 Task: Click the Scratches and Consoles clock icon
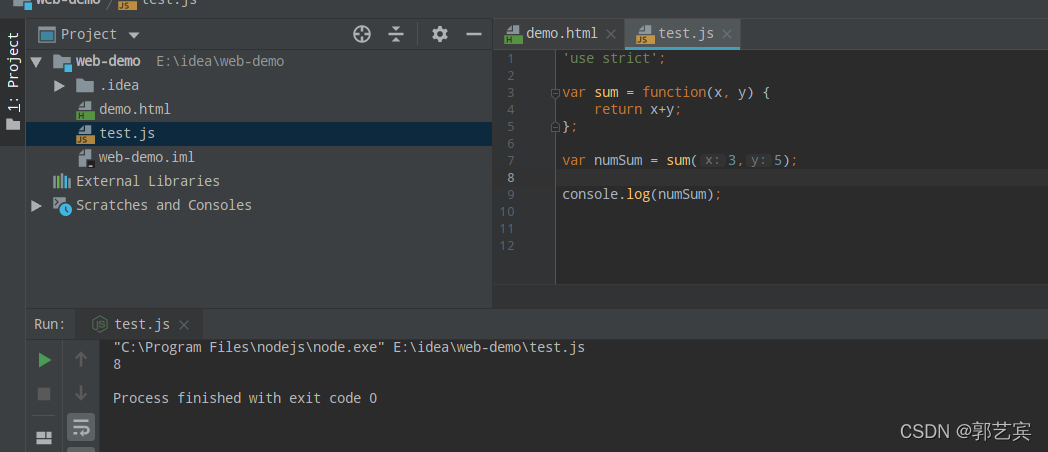pyautogui.click(x=62, y=206)
